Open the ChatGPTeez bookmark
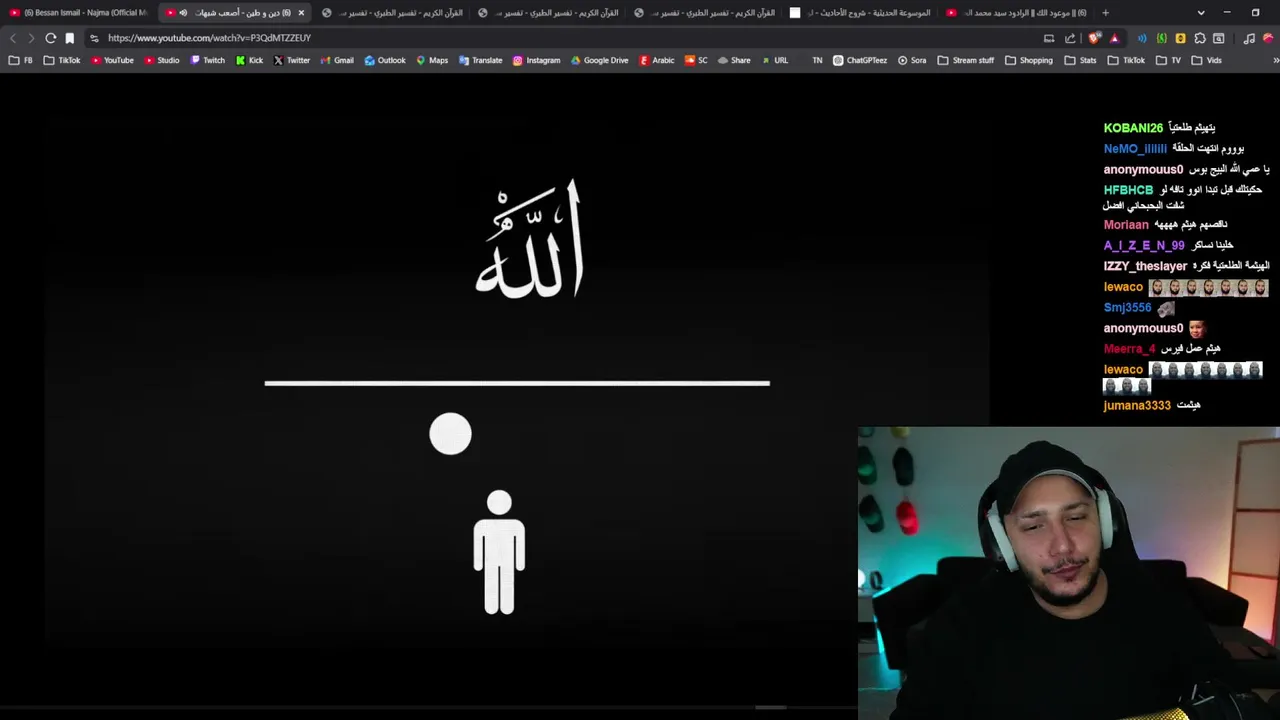The width and height of the screenshot is (1280, 720). click(x=860, y=60)
